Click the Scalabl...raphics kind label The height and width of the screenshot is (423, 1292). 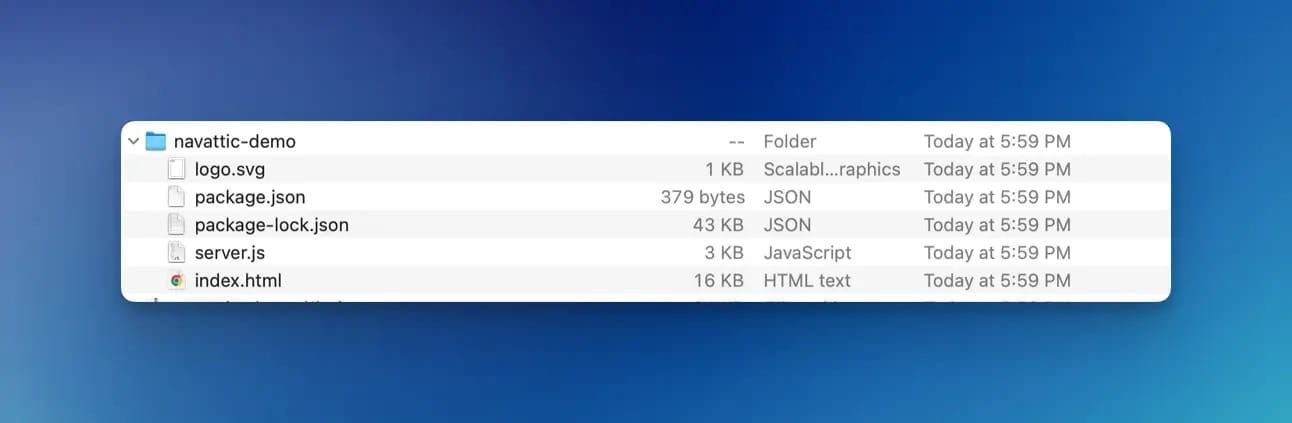point(832,170)
